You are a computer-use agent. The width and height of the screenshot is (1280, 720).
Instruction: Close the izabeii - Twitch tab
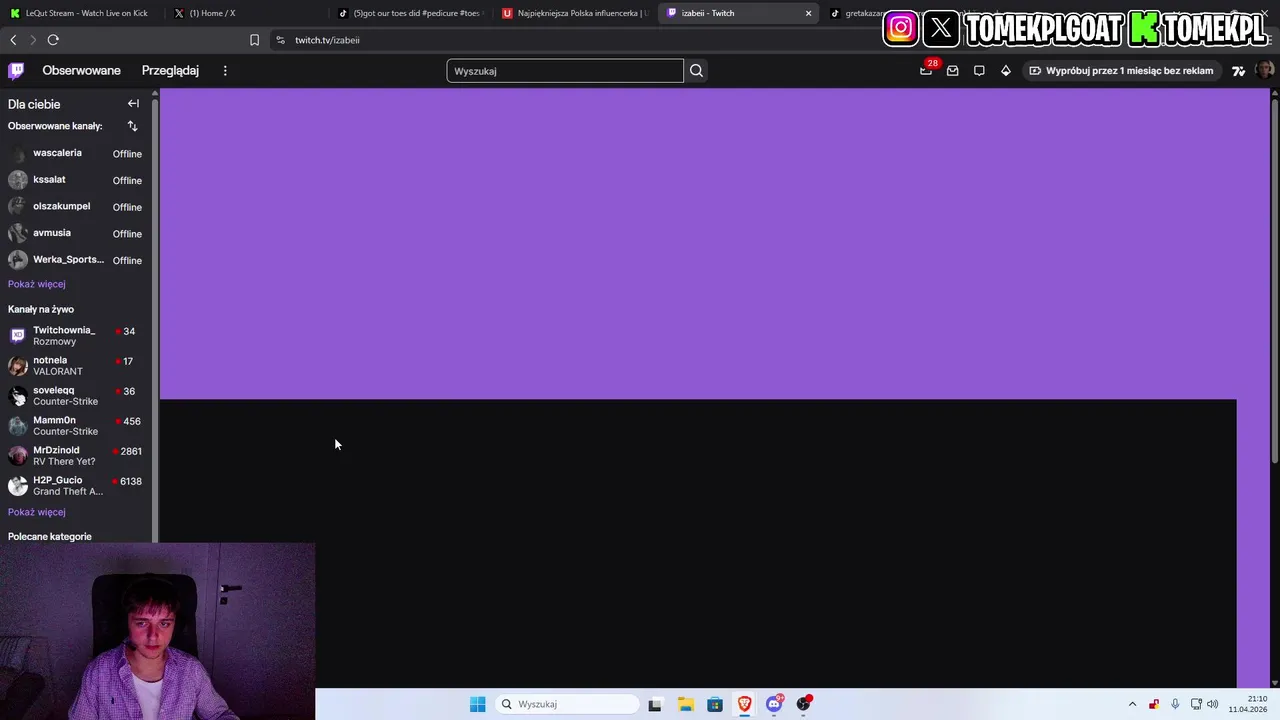[808, 13]
